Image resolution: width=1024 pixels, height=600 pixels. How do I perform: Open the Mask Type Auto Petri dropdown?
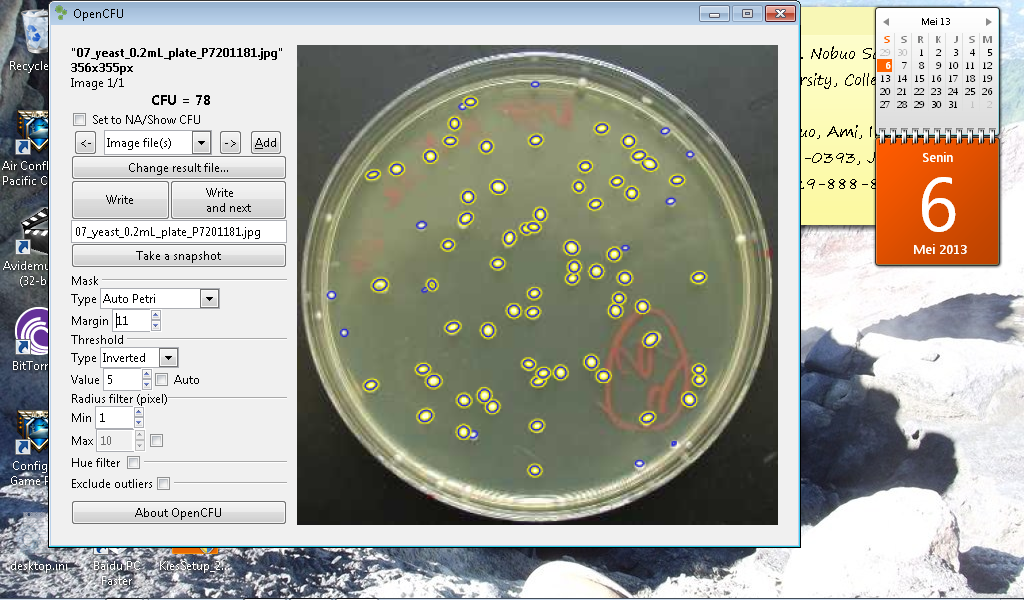pyautogui.click(x=209, y=298)
